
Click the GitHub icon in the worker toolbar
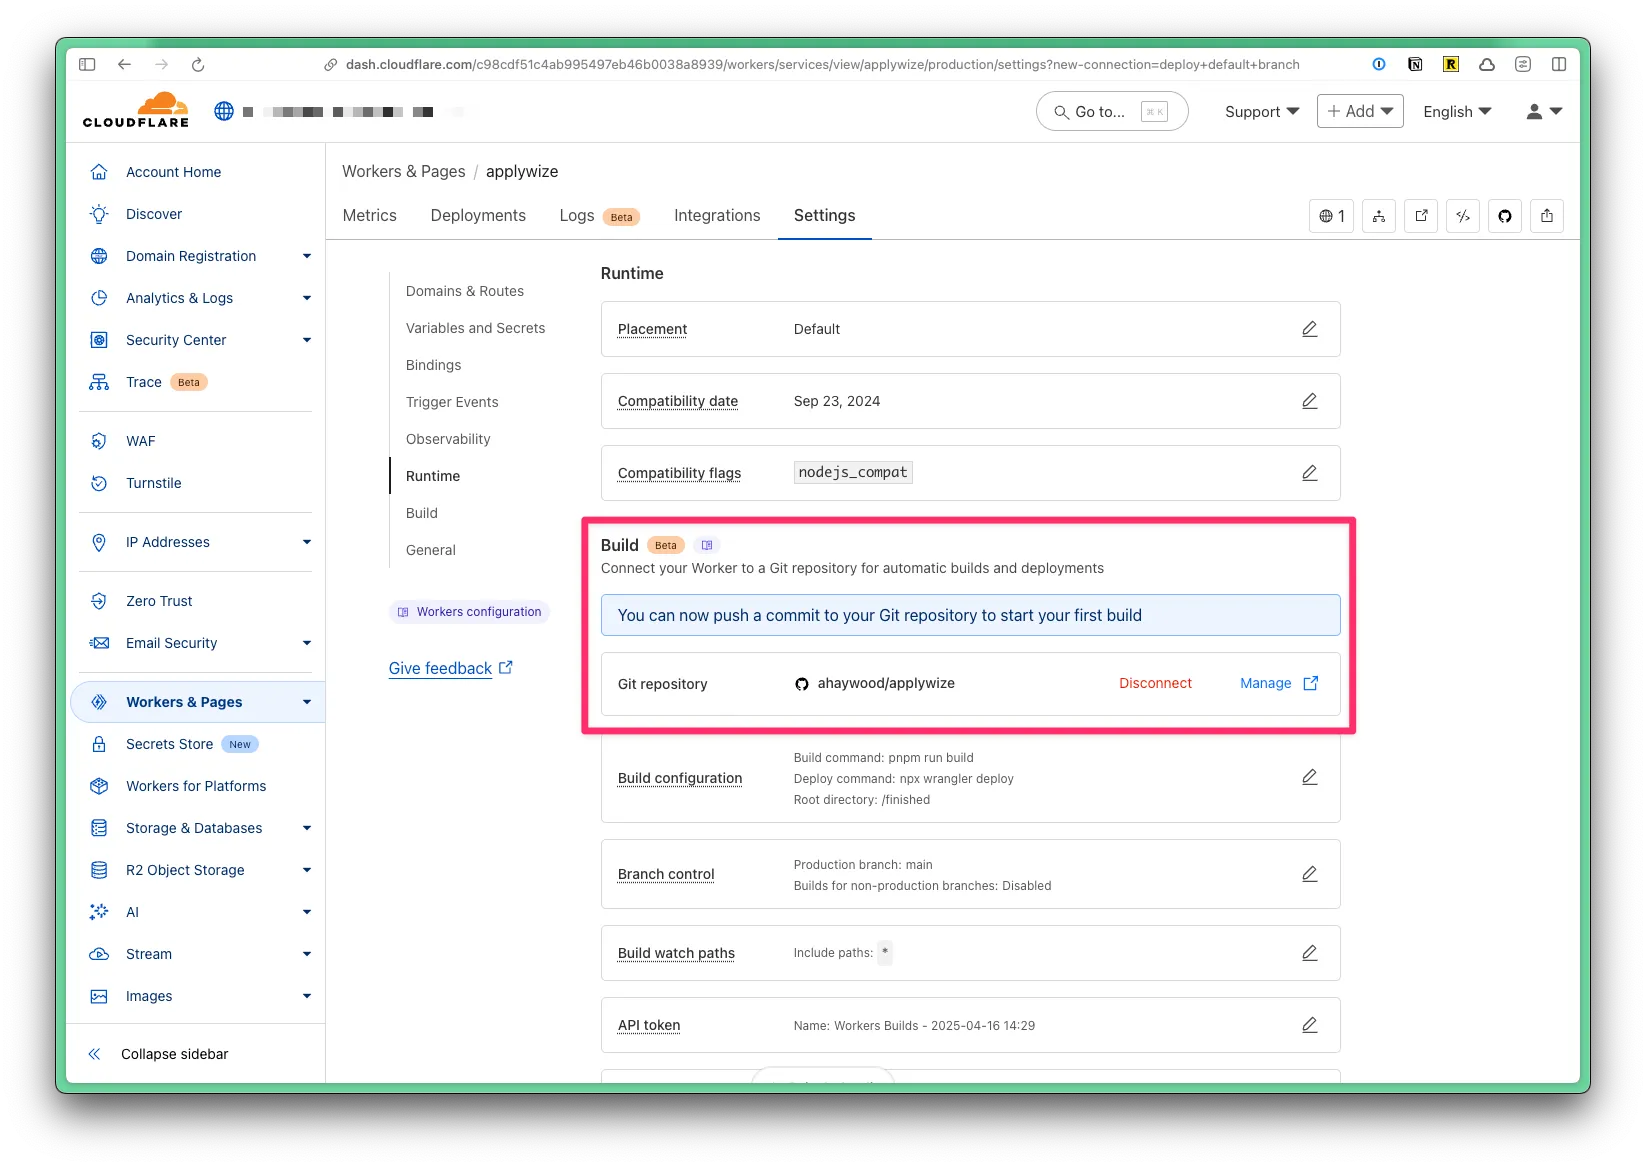[x=1504, y=216]
